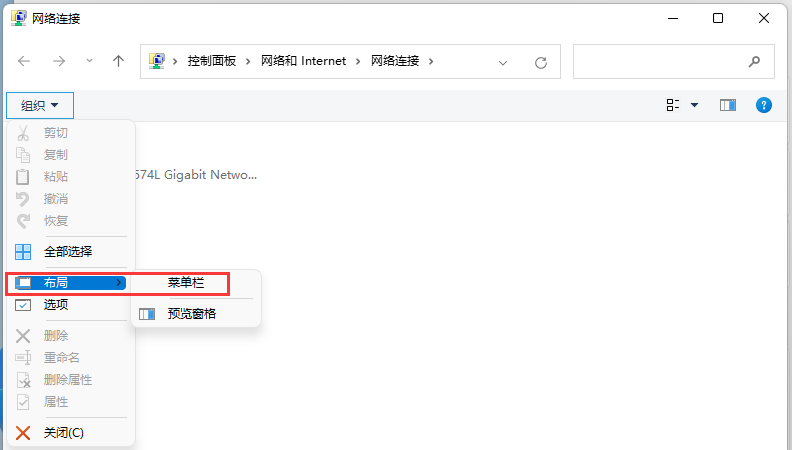The height and width of the screenshot is (450, 792).
Task: Refresh the network connections view
Action: coord(541,63)
